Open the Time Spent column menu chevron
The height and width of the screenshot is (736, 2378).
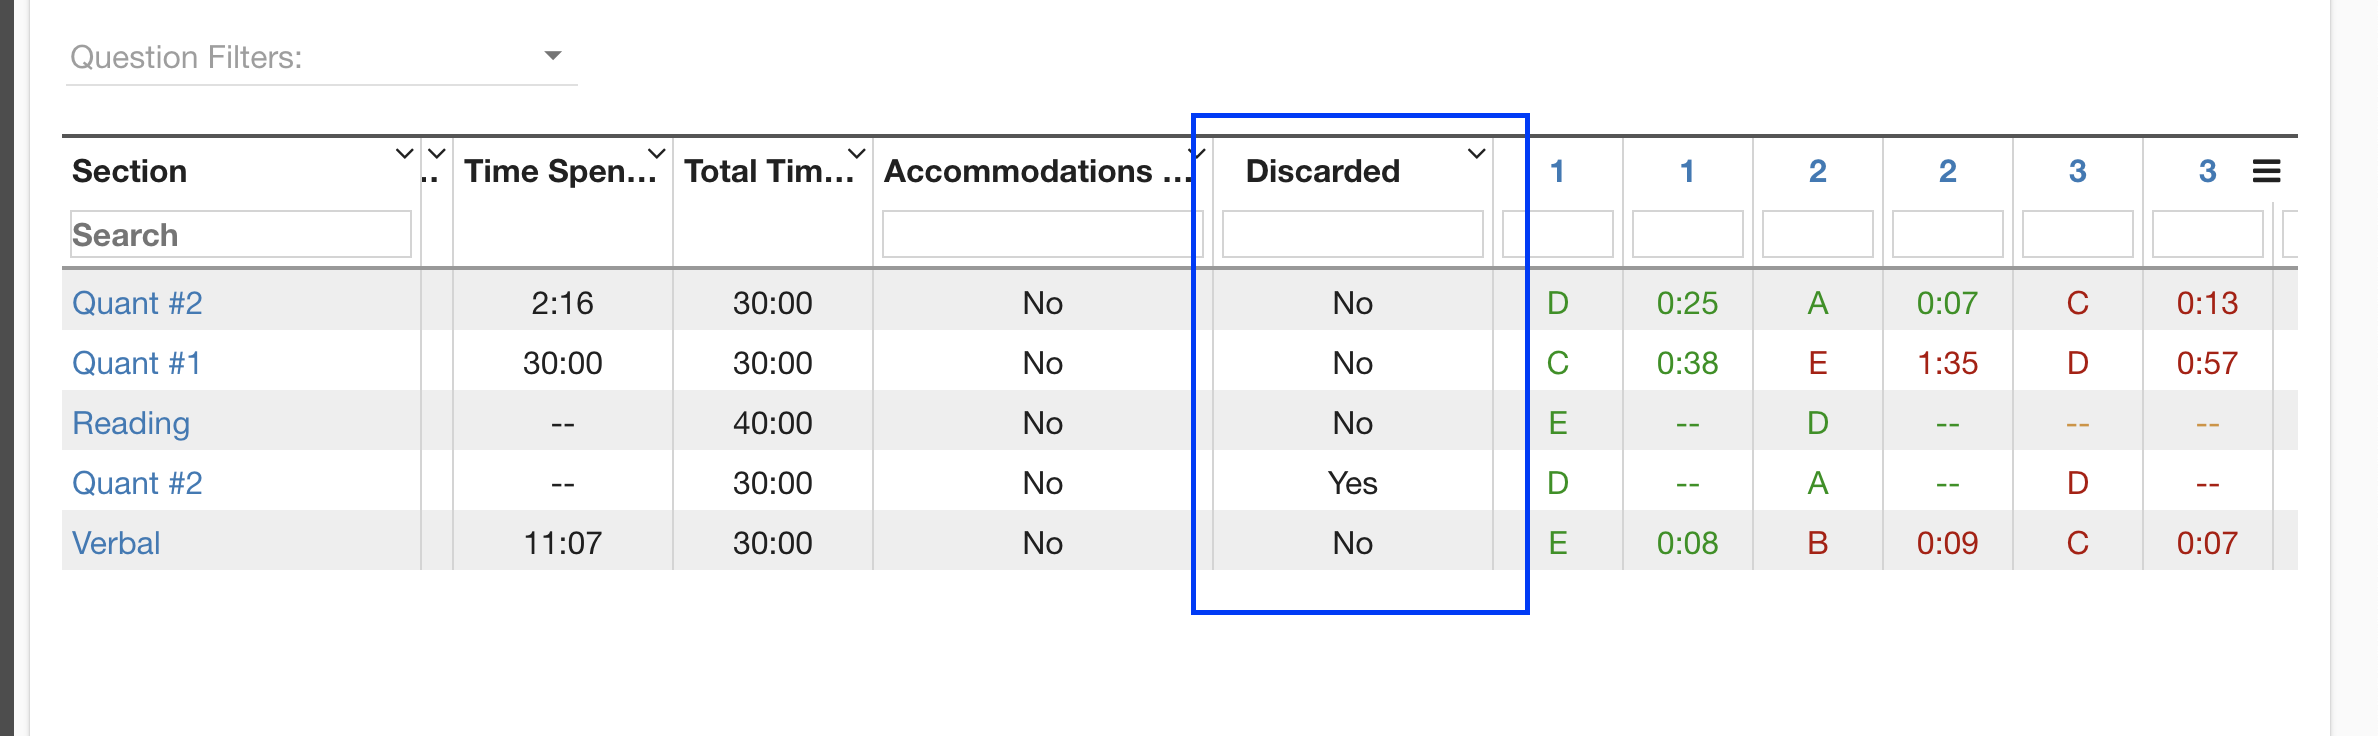656,153
